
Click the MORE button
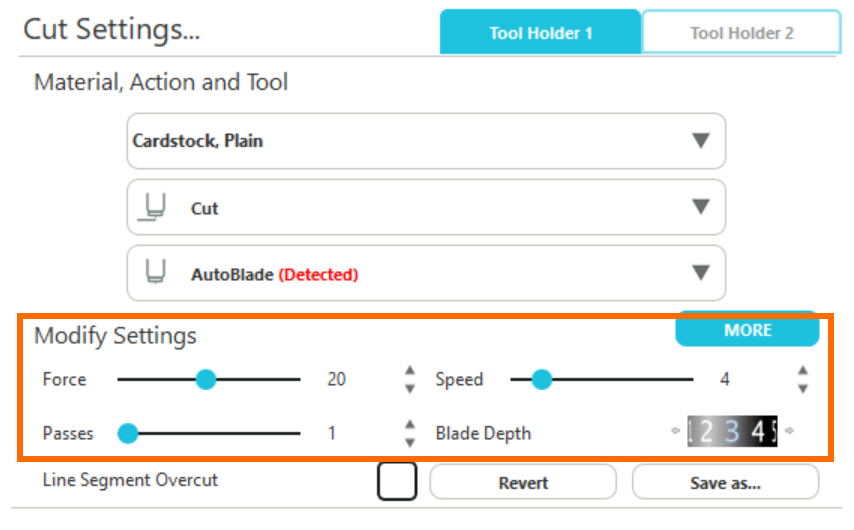coord(747,330)
